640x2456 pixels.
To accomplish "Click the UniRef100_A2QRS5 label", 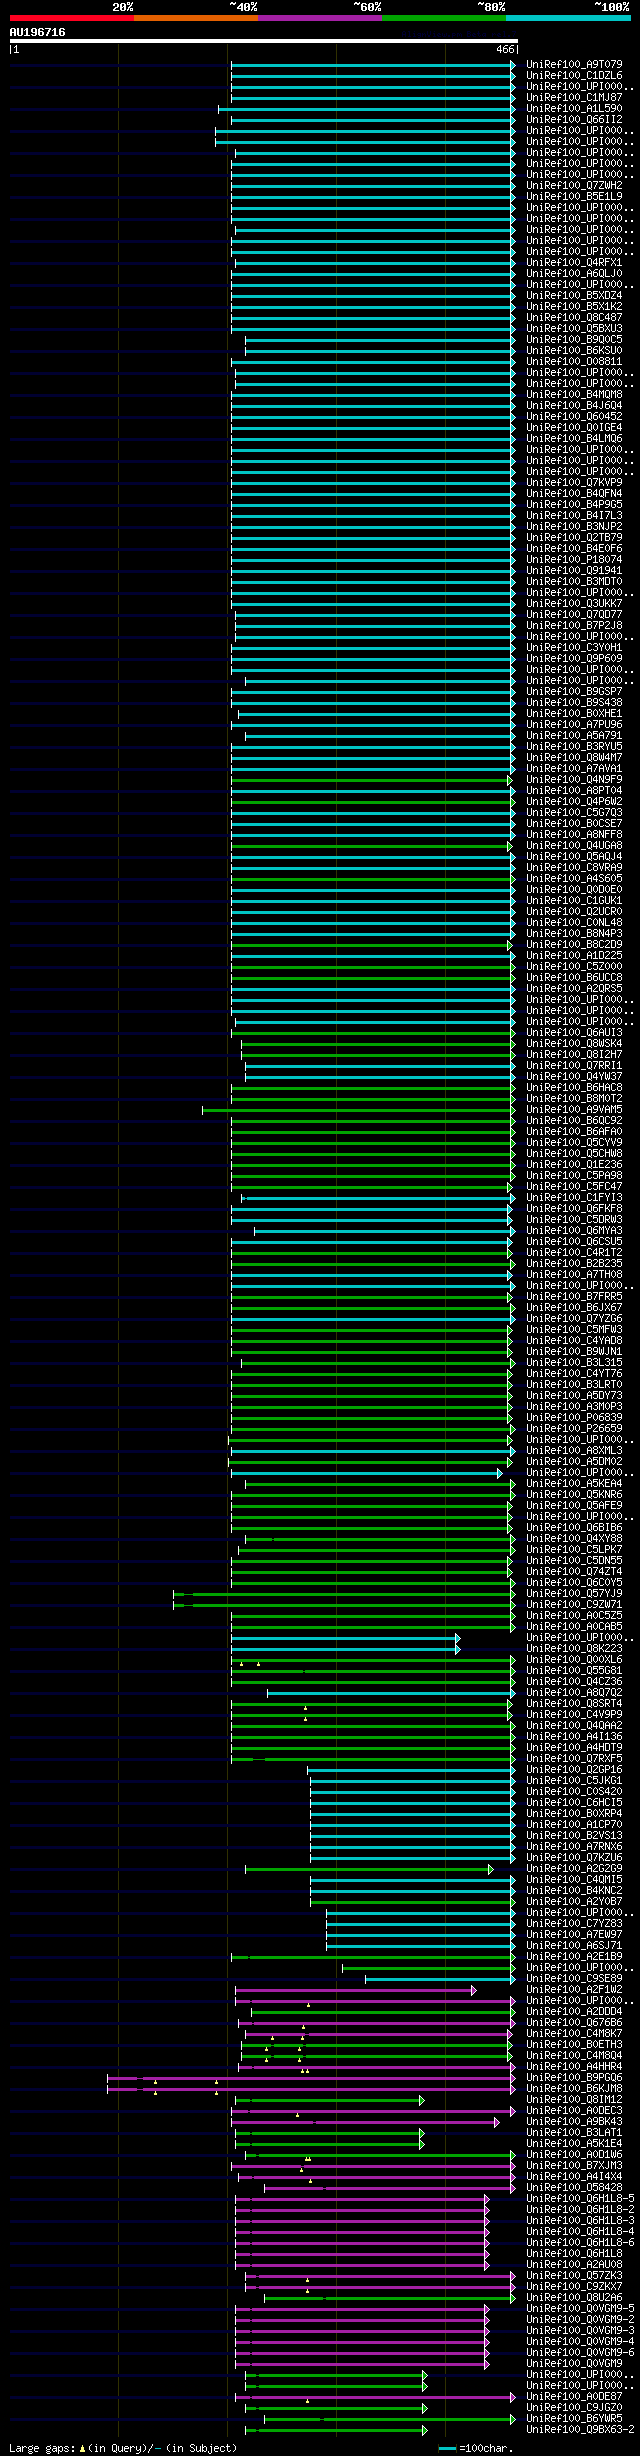I will (574, 988).
